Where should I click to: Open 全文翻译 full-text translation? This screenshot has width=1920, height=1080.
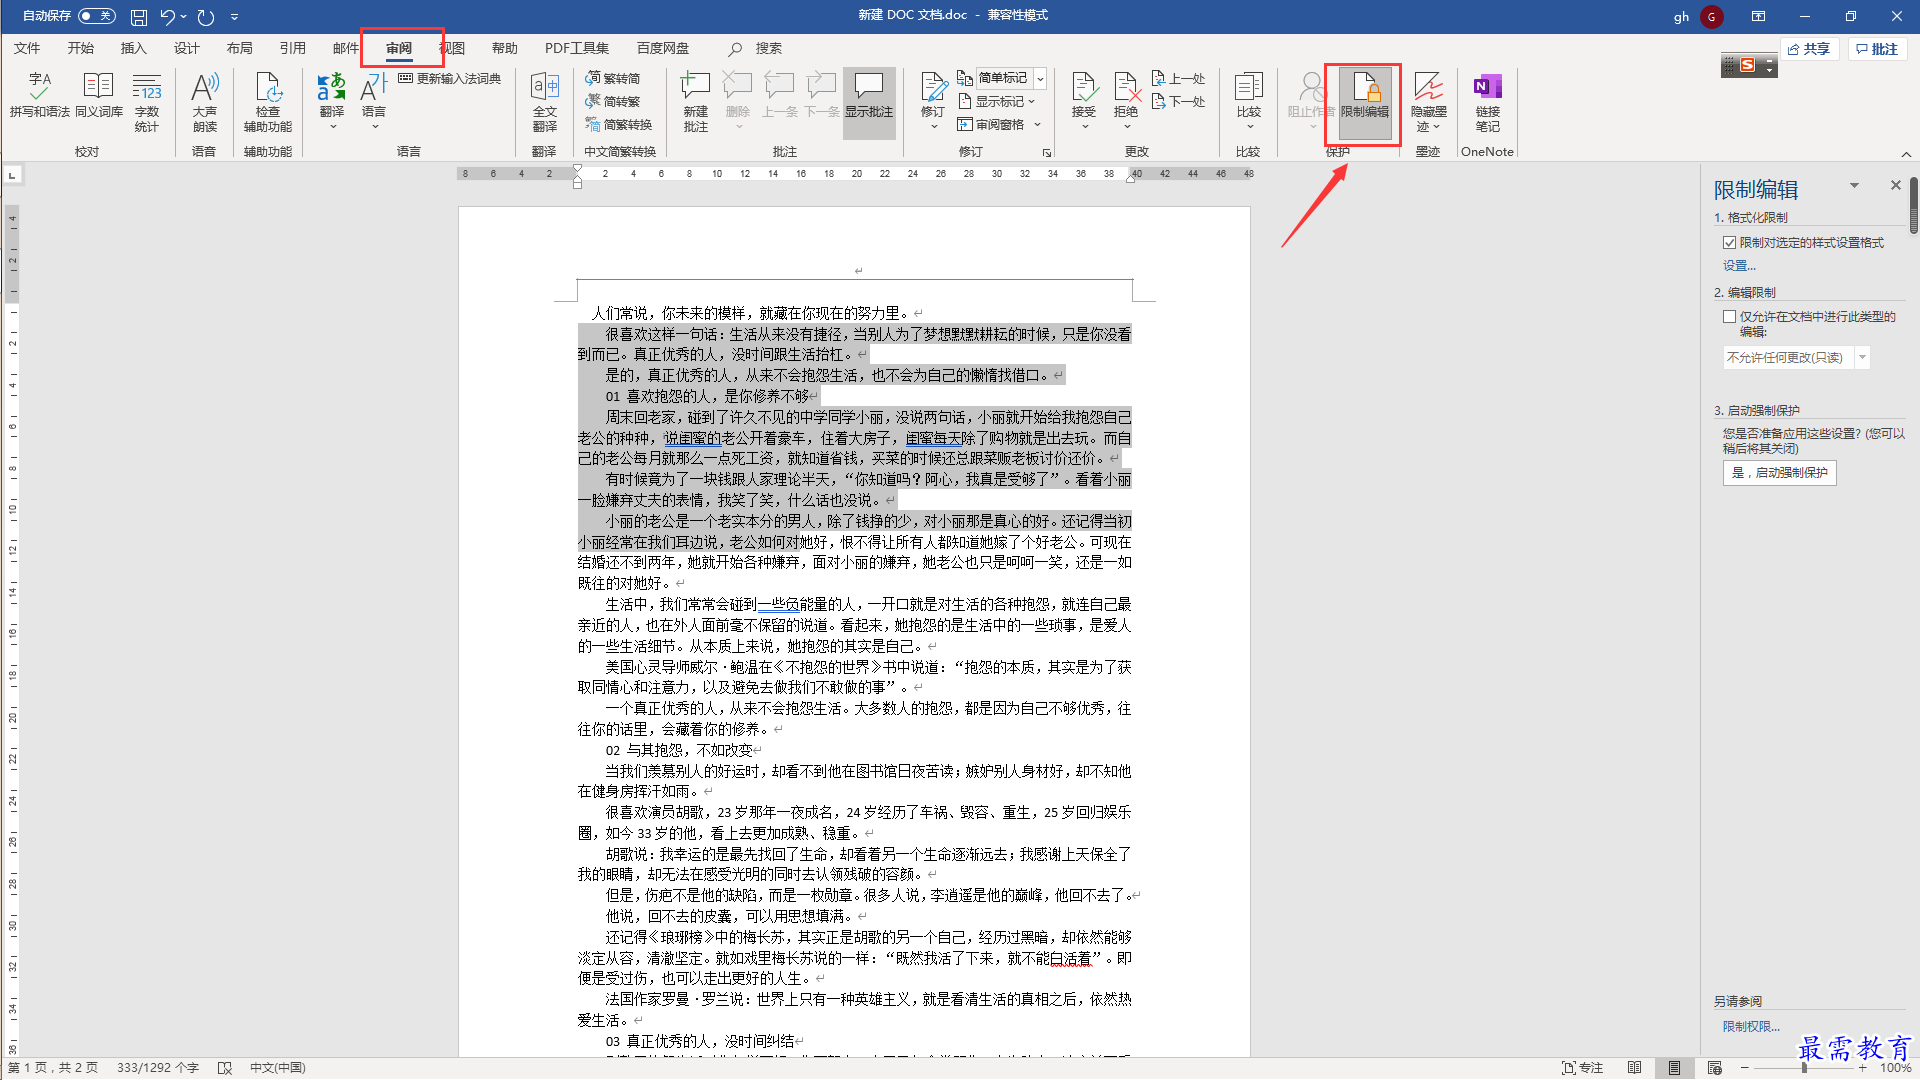point(545,102)
